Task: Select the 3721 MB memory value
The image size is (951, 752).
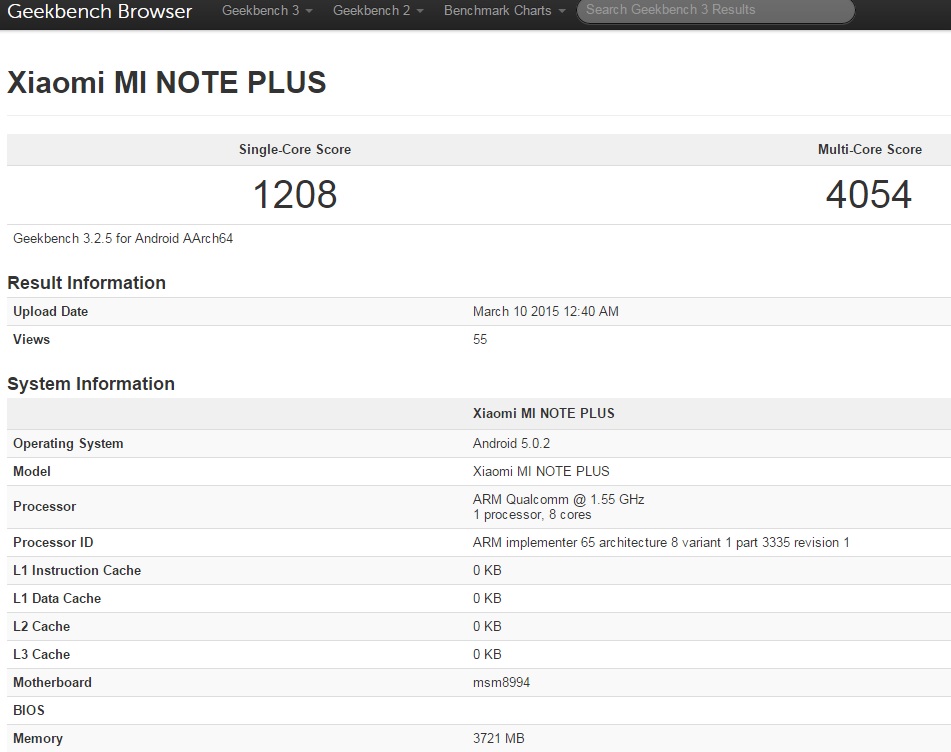Action: [x=499, y=738]
